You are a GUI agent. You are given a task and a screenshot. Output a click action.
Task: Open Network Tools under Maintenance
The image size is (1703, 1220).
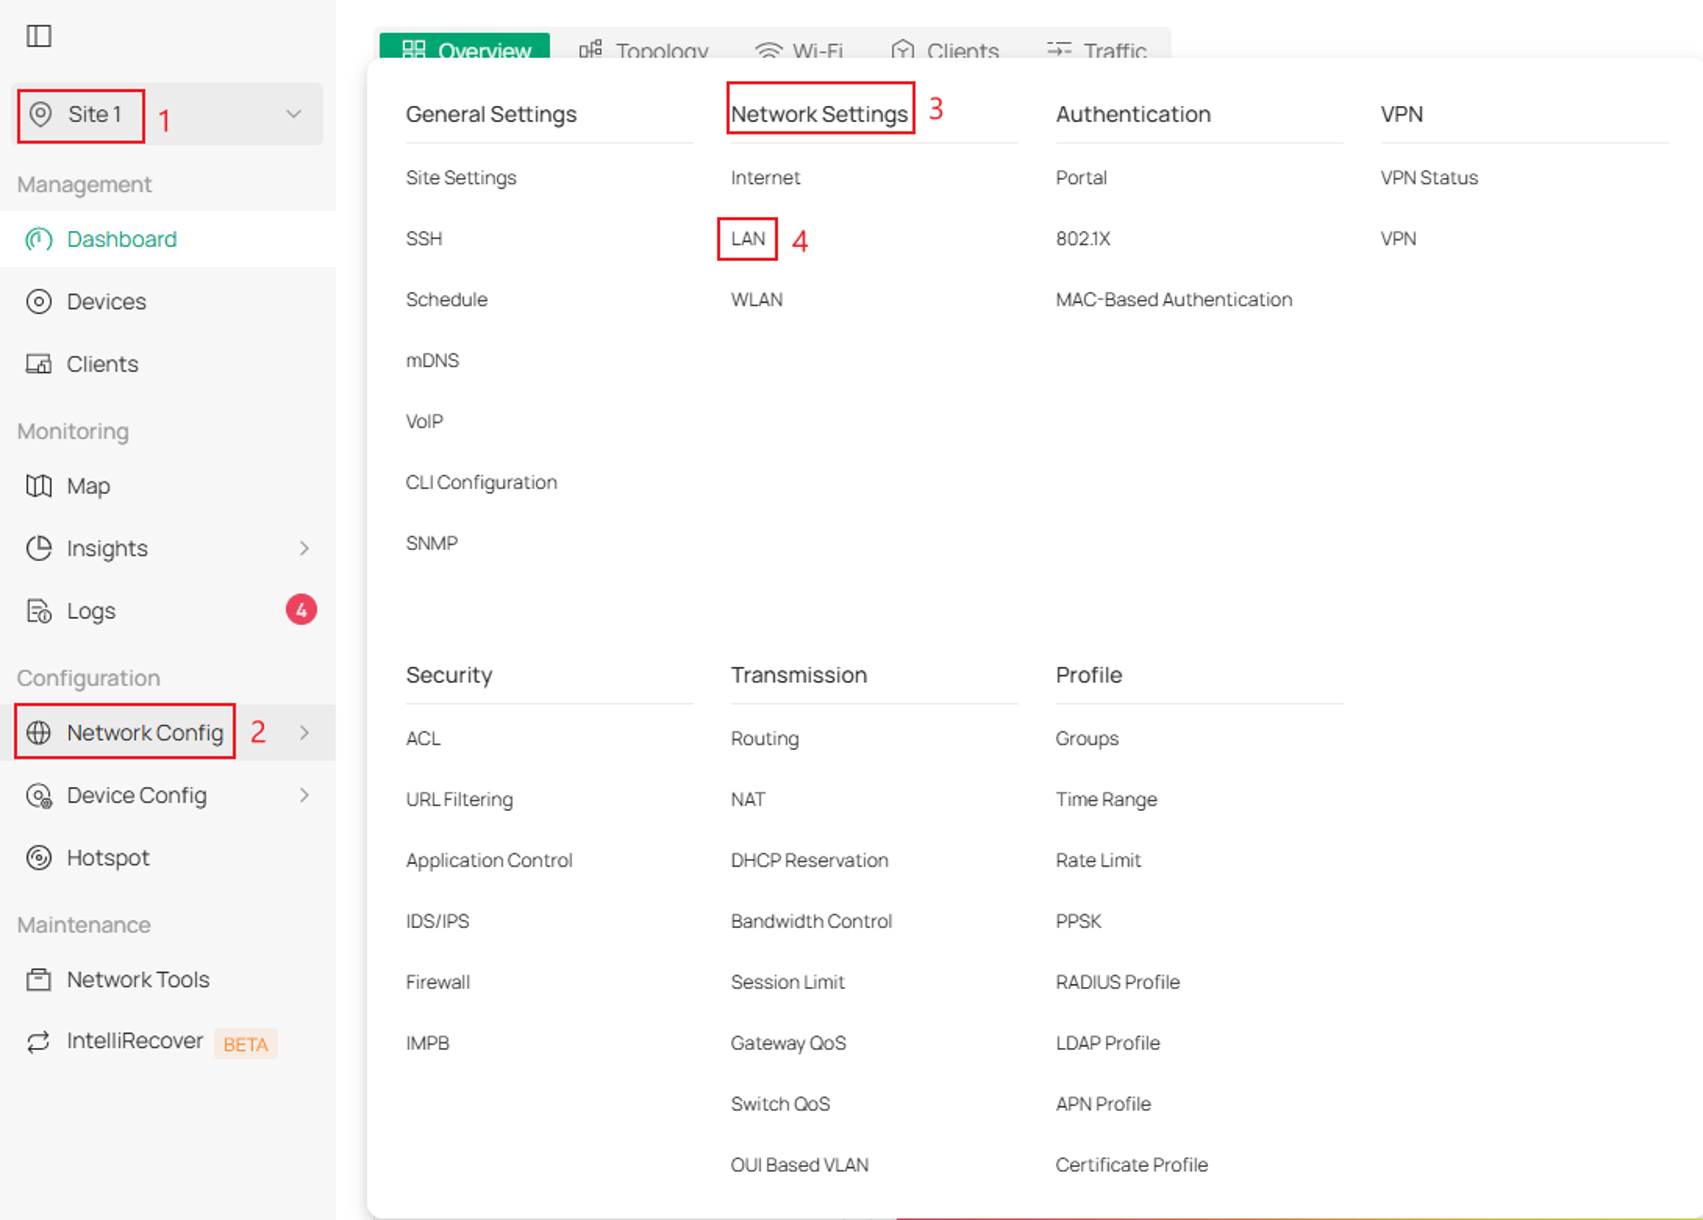(x=168, y=979)
